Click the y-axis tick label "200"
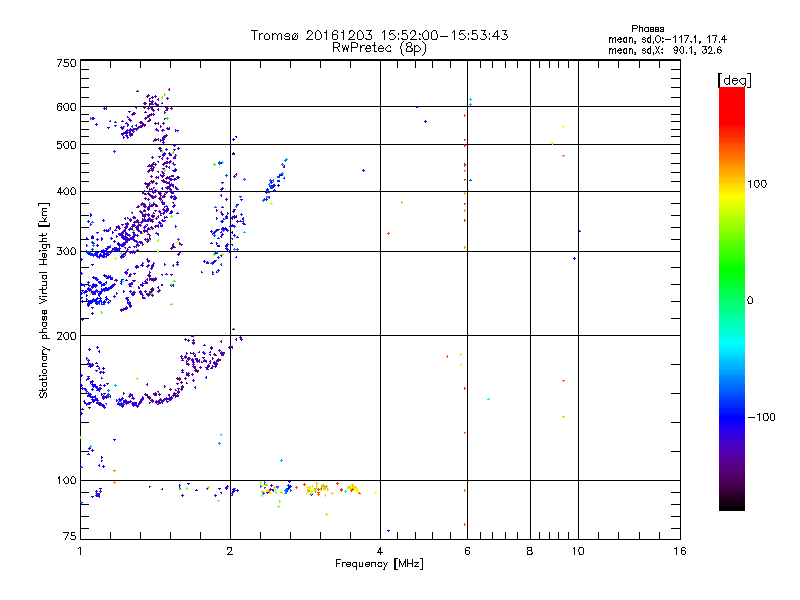Image resolution: width=800 pixels, height=600 pixels. click(67, 336)
